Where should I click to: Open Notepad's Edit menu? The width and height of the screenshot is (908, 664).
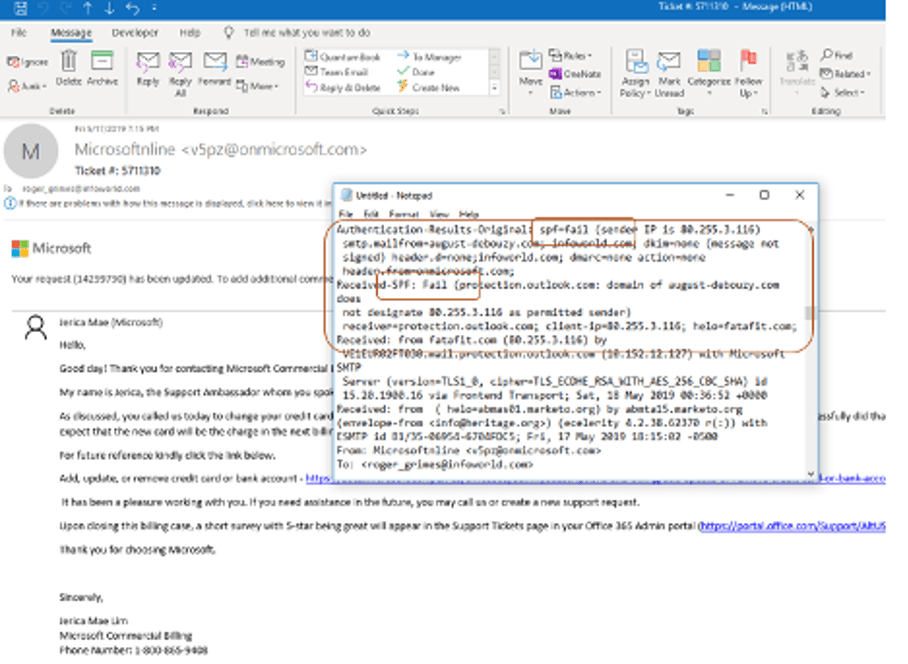(x=371, y=214)
